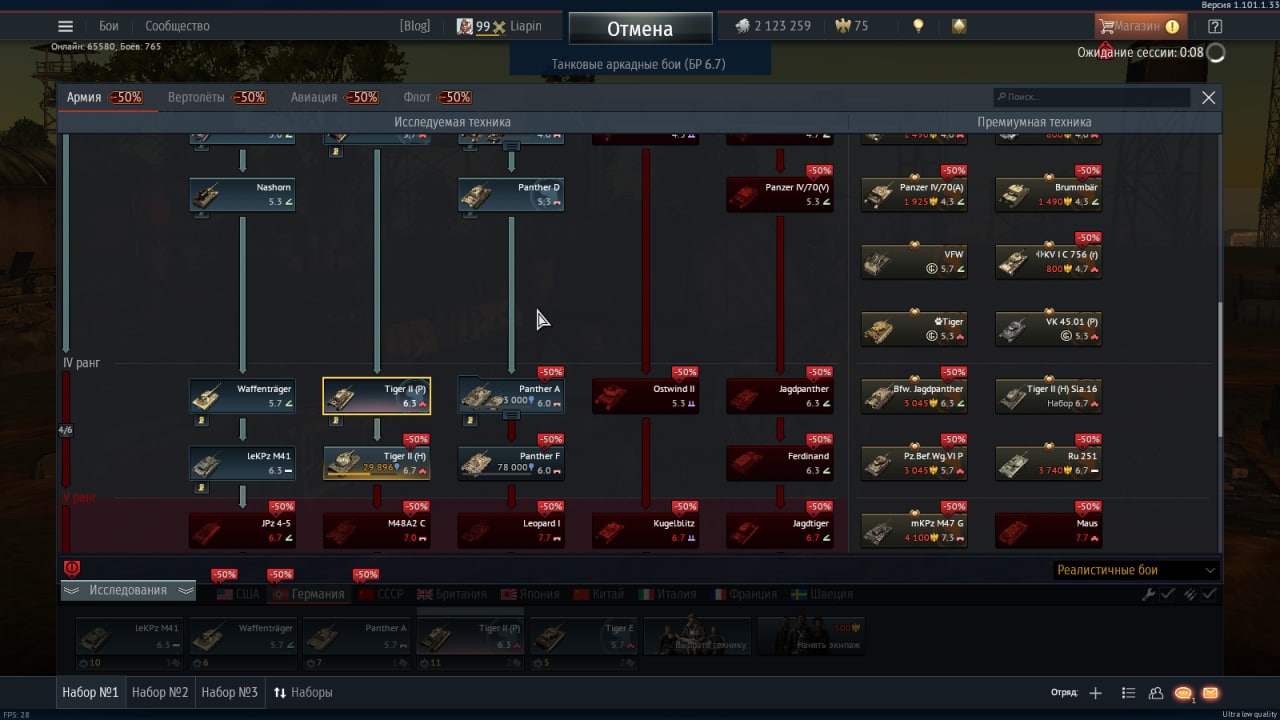Cancel the queue with Отмена button
The height and width of the screenshot is (720, 1280).
click(x=640, y=29)
